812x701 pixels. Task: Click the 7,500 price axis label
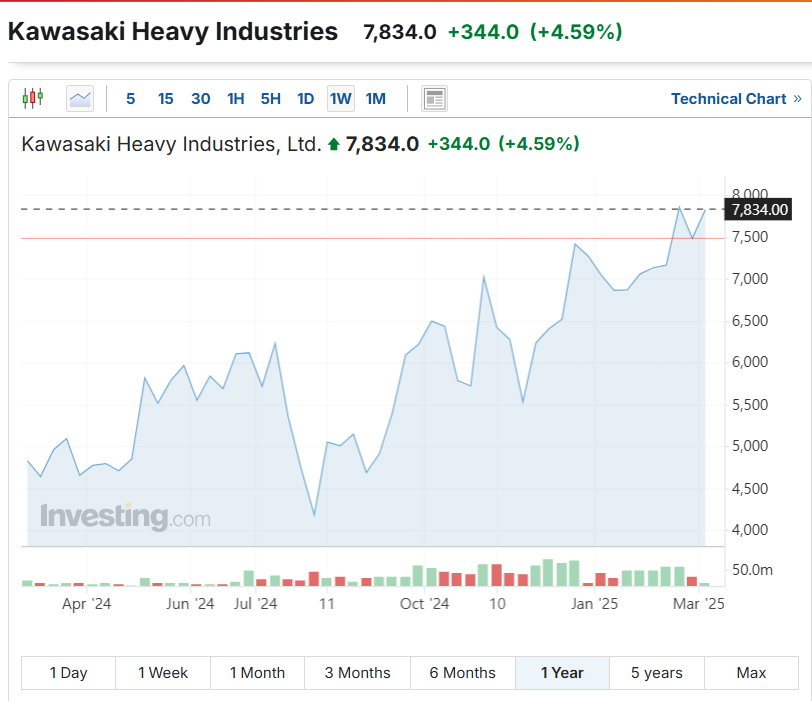click(749, 237)
